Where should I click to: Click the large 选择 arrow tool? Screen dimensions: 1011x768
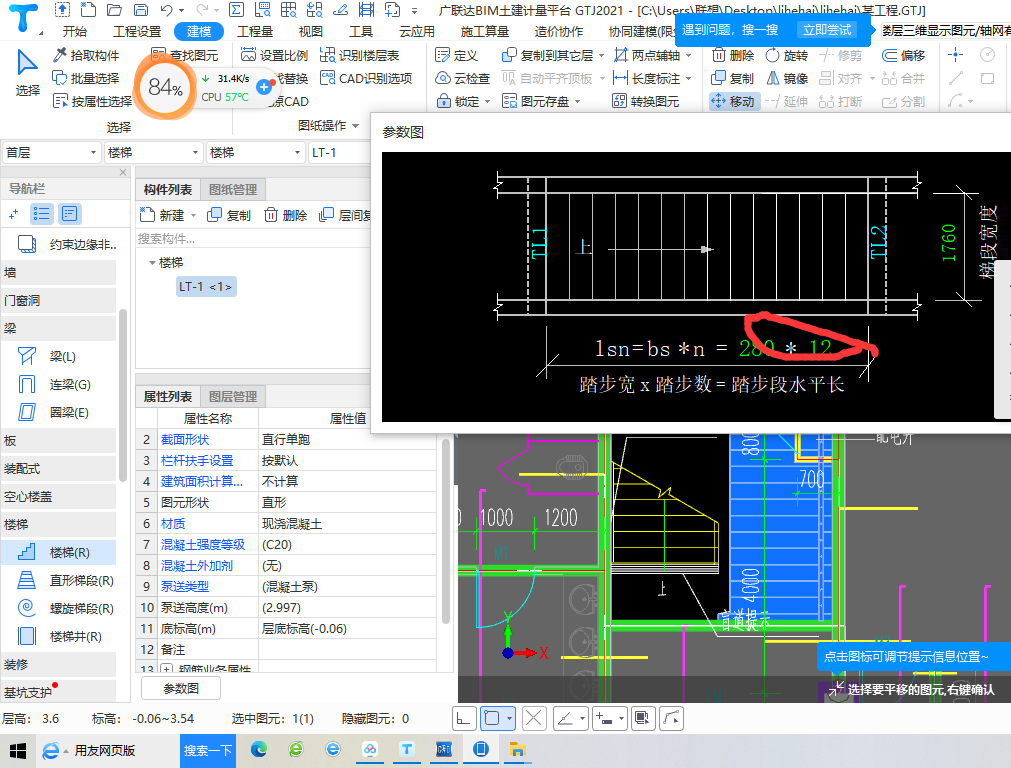click(x=27, y=73)
